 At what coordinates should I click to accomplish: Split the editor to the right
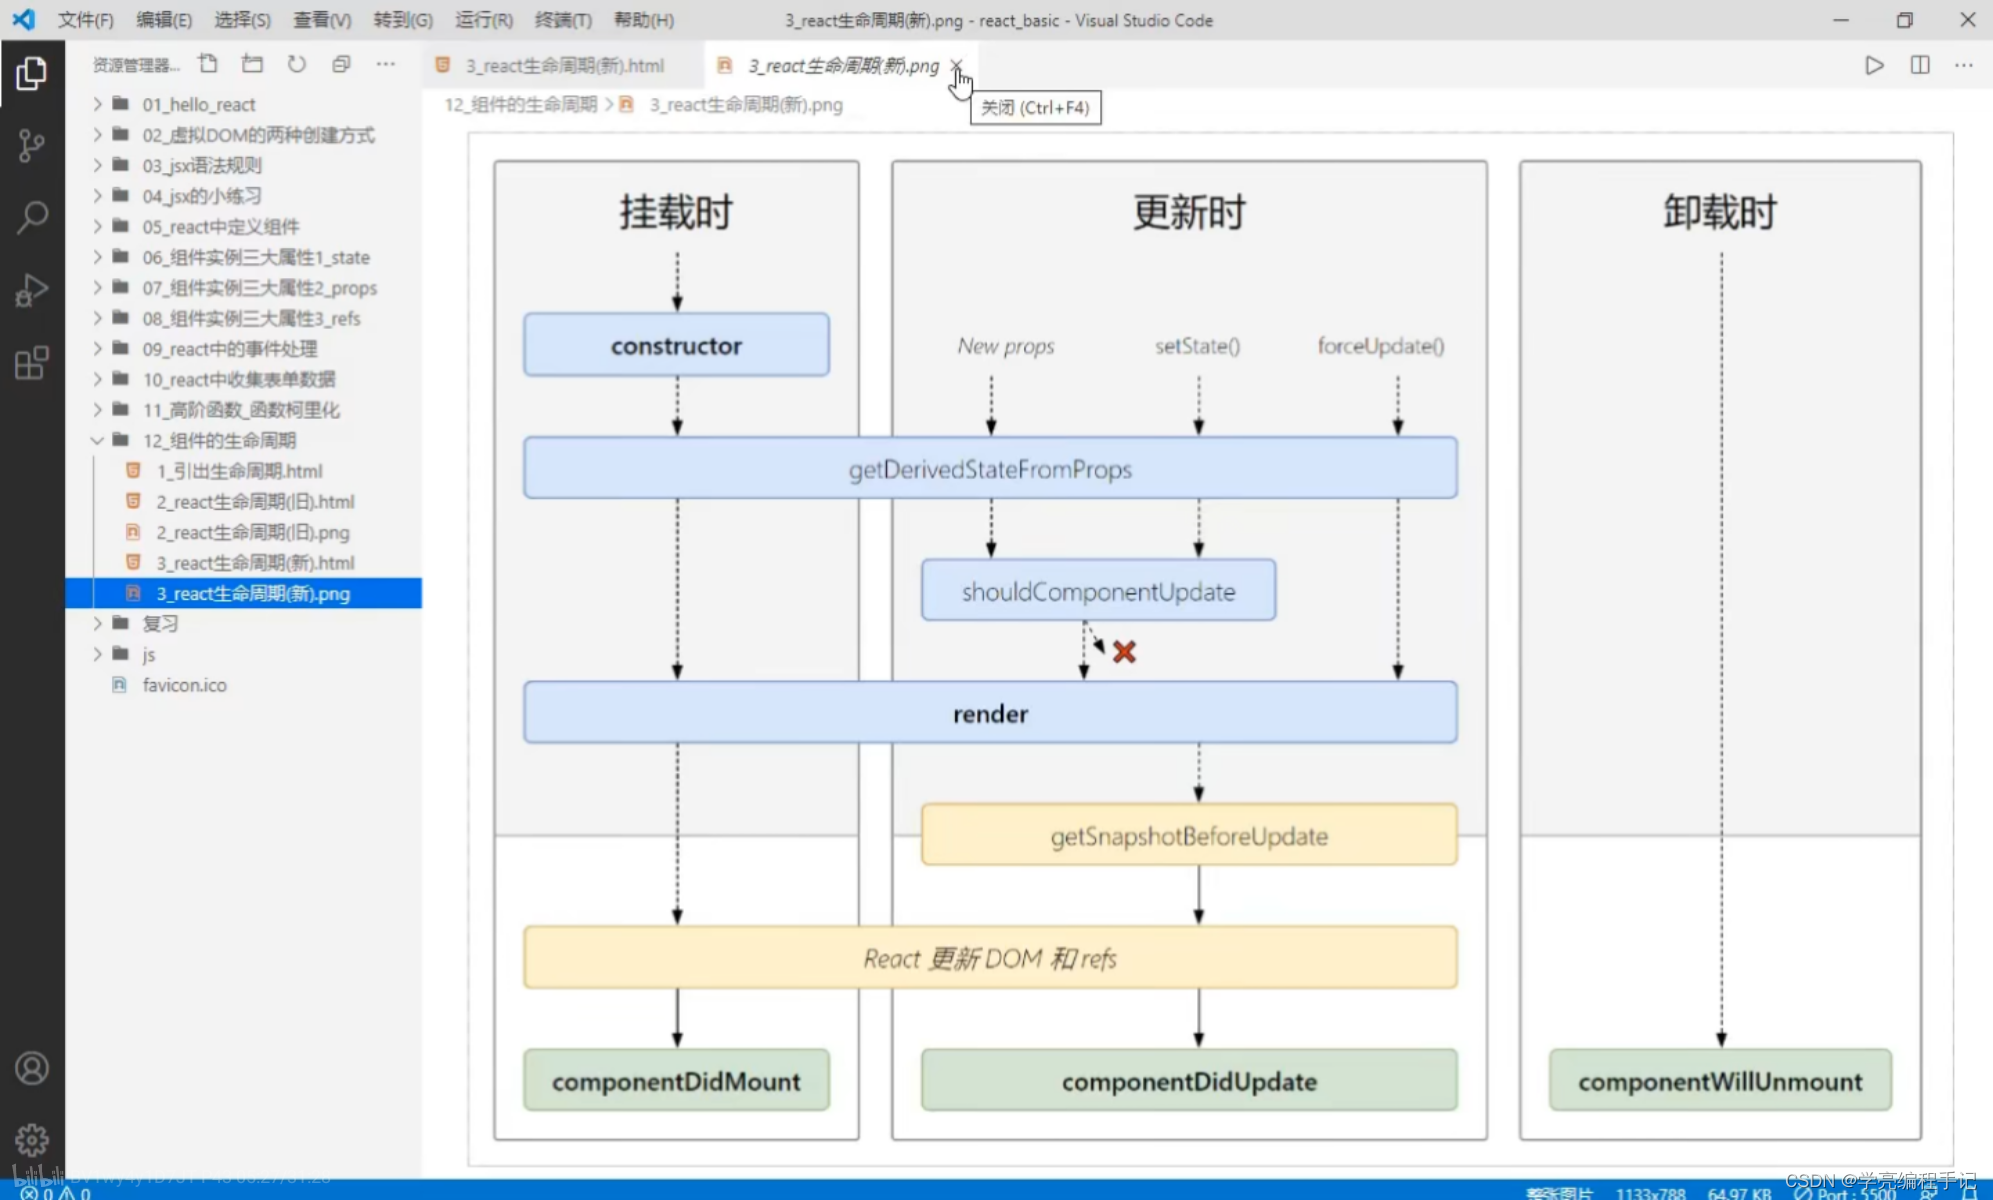1920,65
